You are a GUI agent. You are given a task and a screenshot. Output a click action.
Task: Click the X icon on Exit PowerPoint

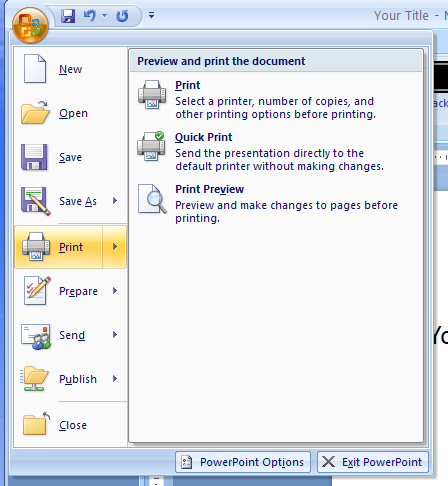point(328,462)
